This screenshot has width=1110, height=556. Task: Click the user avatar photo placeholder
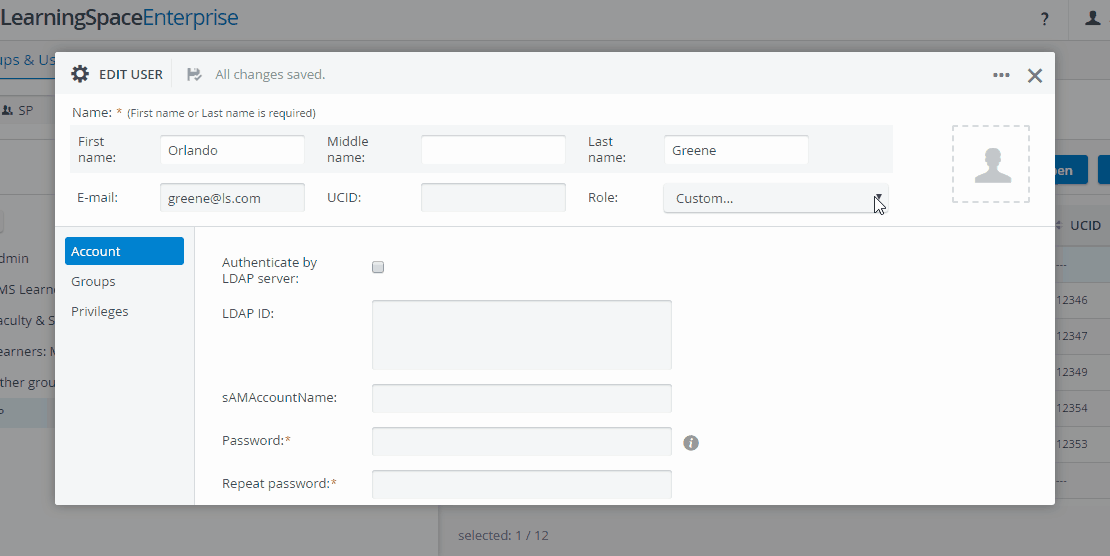pyautogui.click(x=991, y=164)
